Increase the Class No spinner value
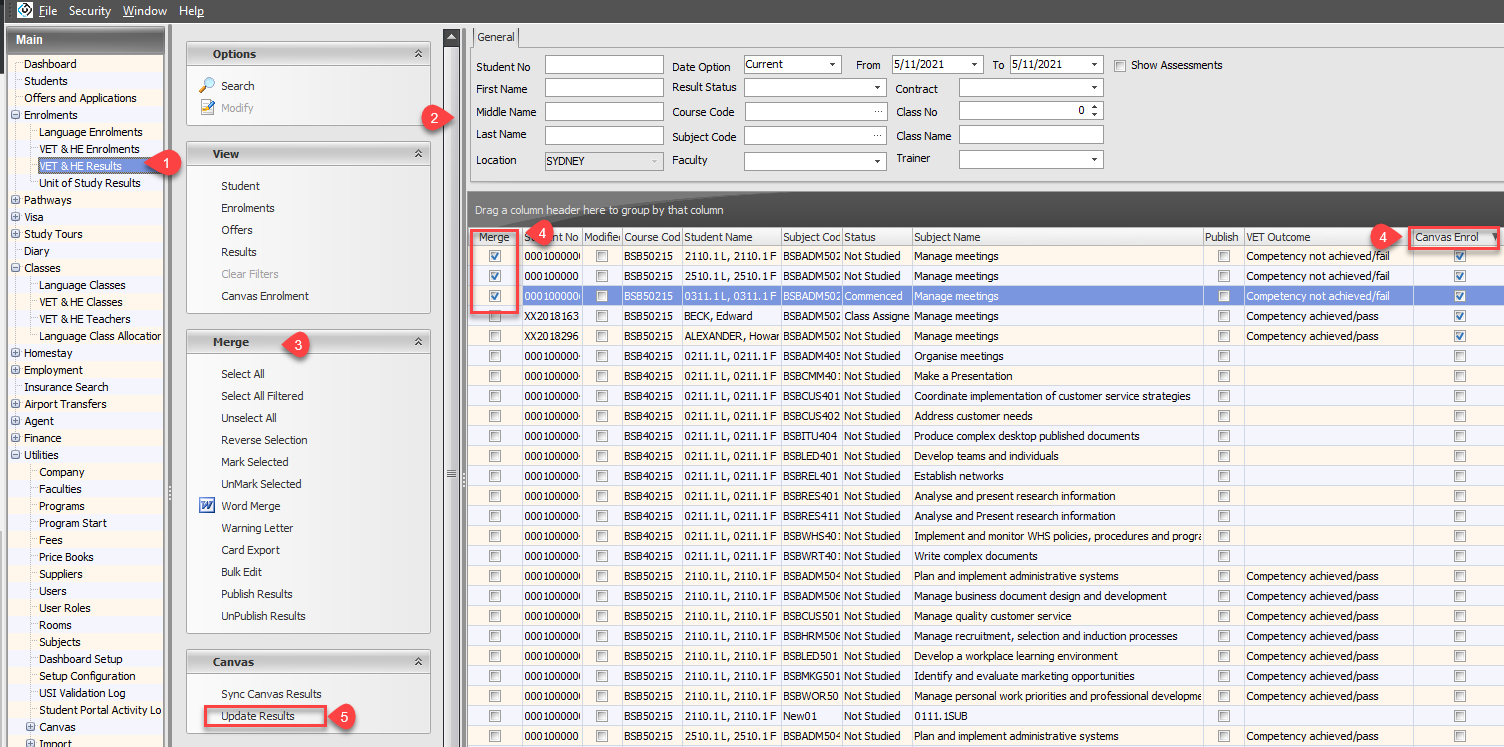 tap(1096, 107)
